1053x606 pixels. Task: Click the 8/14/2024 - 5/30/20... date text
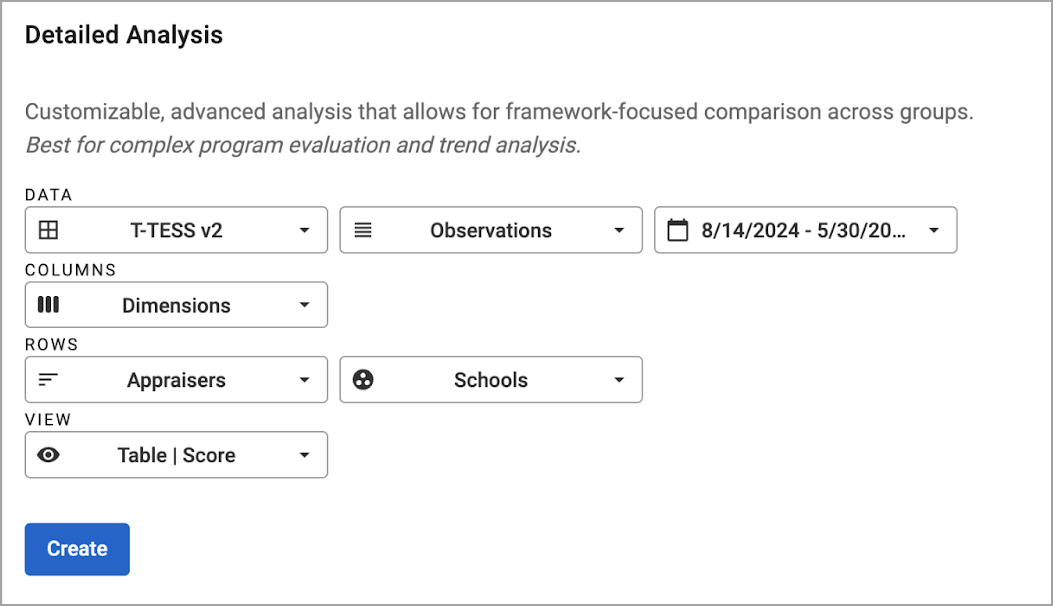804,230
